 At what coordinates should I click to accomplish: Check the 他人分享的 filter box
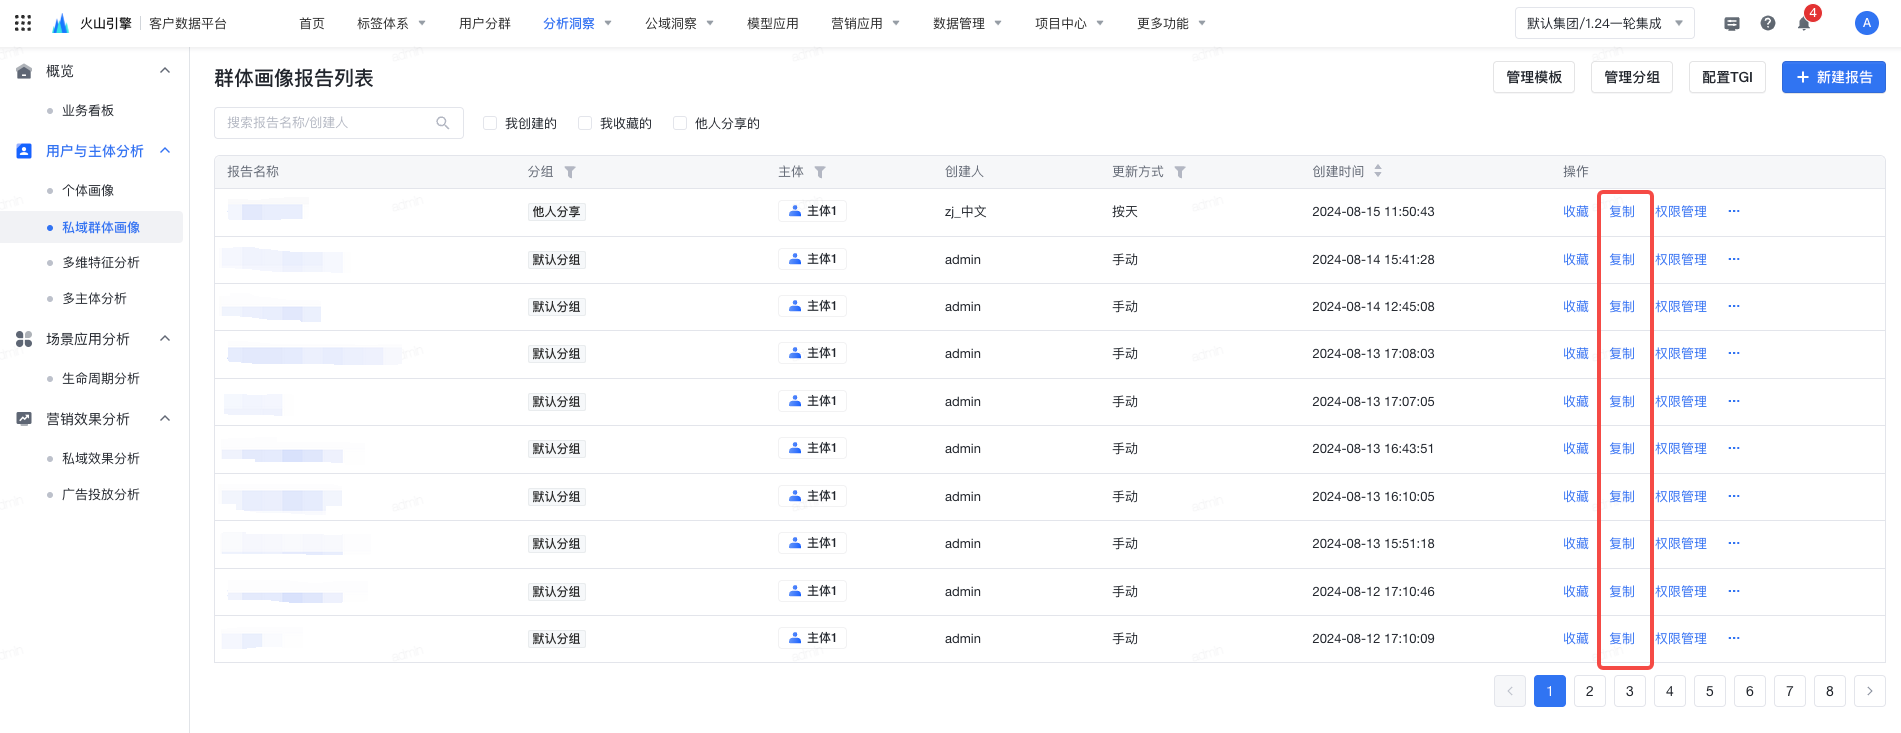point(680,123)
